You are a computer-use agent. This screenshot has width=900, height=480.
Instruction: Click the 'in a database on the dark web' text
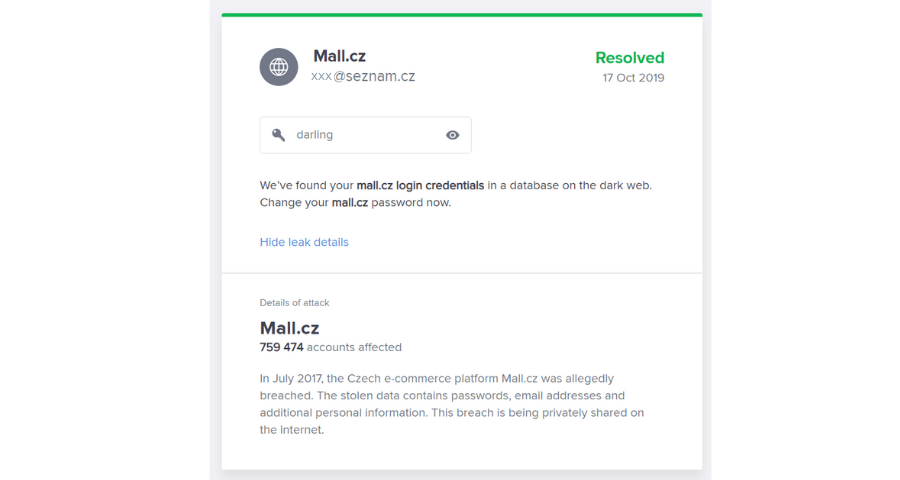point(569,185)
